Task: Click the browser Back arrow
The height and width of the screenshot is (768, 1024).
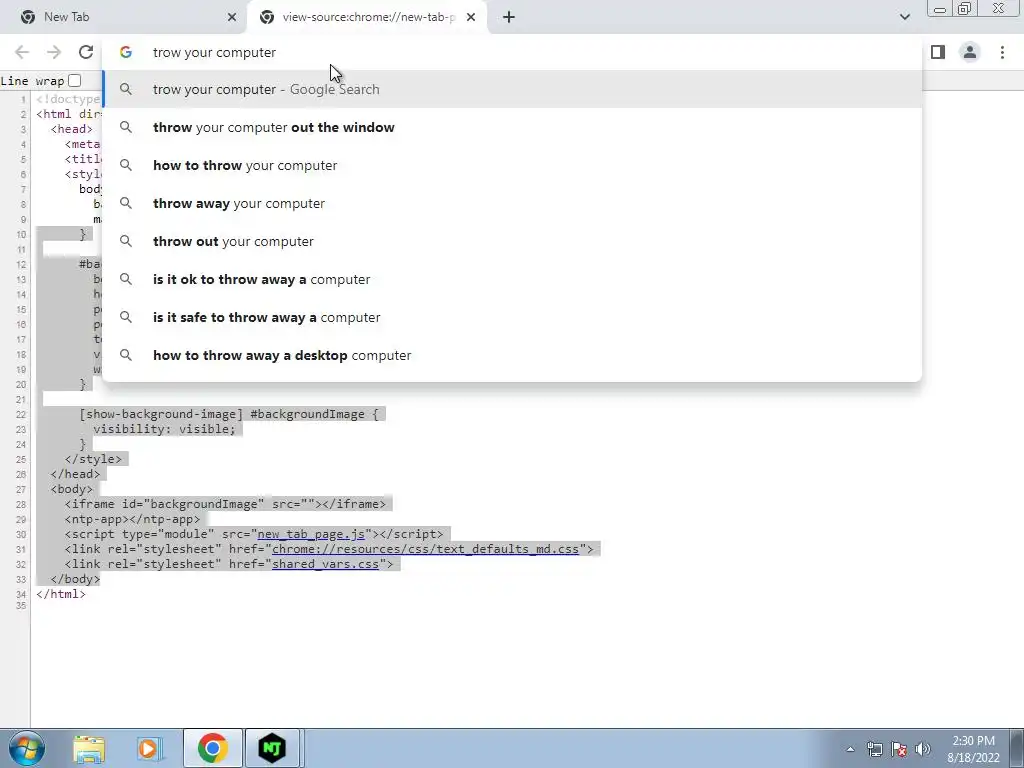Action: [x=22, y=52]
